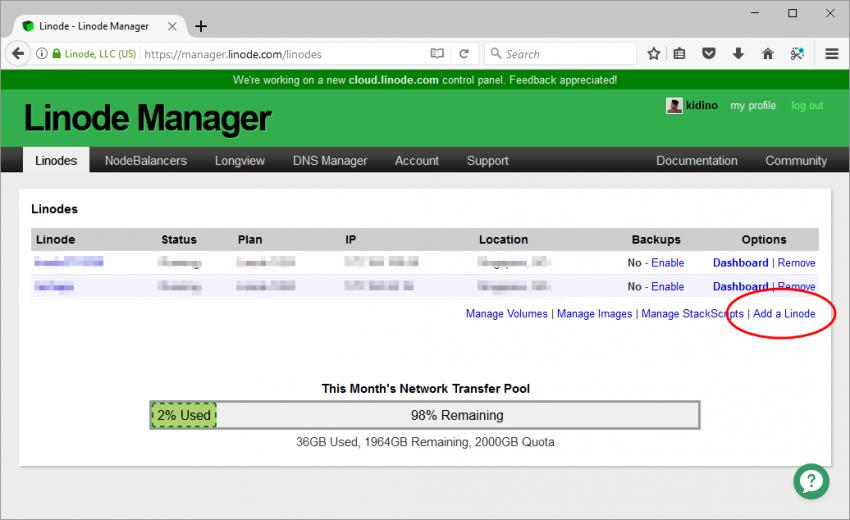The height and width of the screenshot is (520, 850).
Task: Toggle reader view icon in address bar
Action: pyautogui.click(x=437, y=54)
